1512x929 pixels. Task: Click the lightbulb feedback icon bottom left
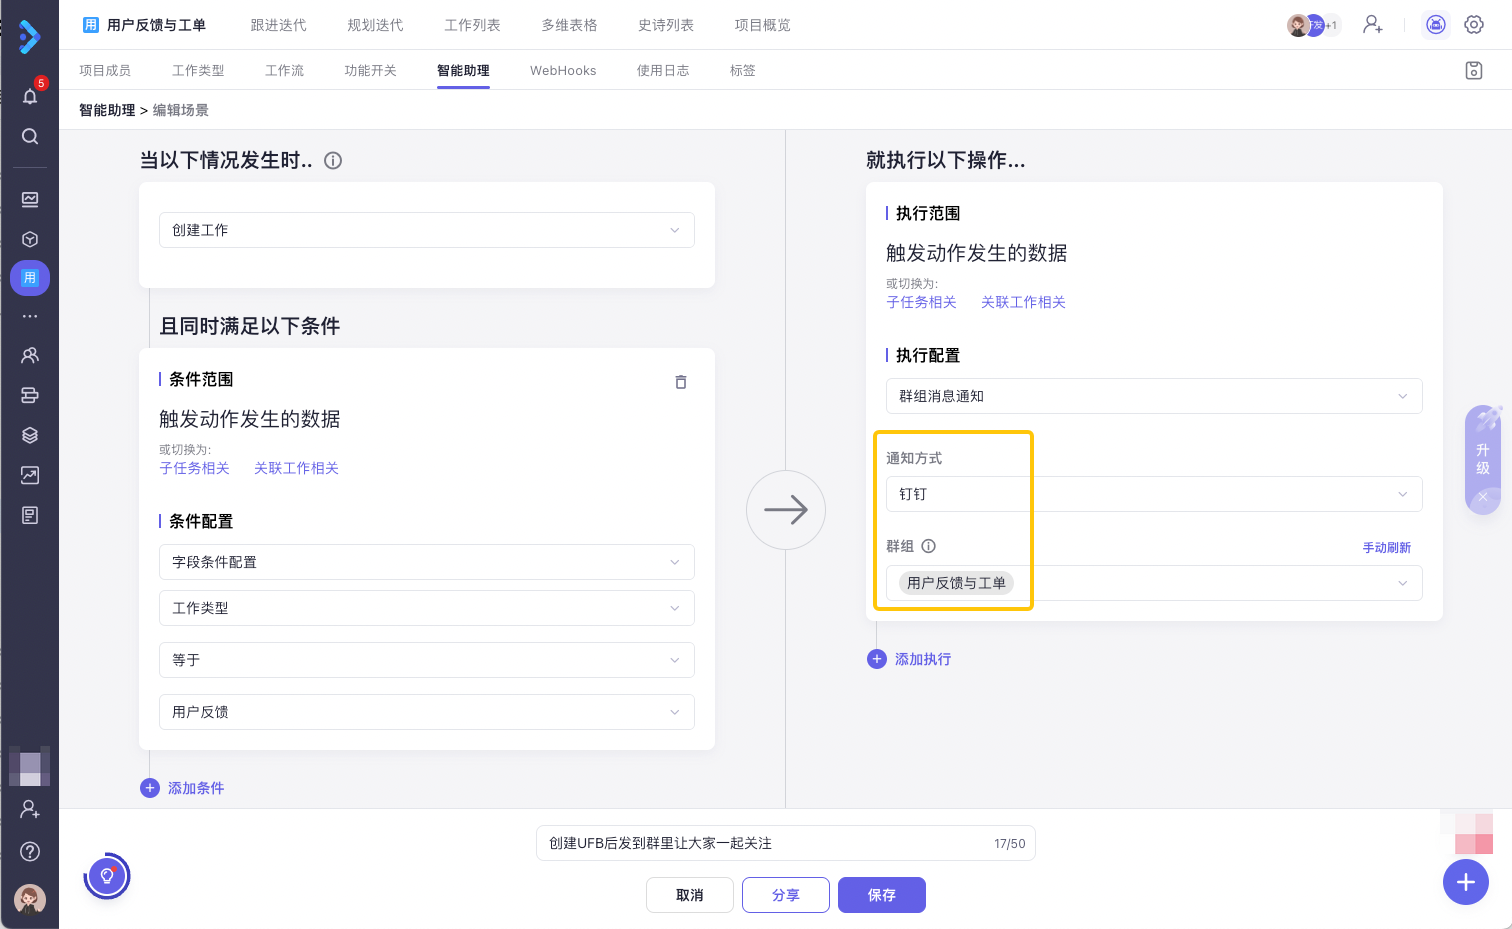(x=106, y=875)
